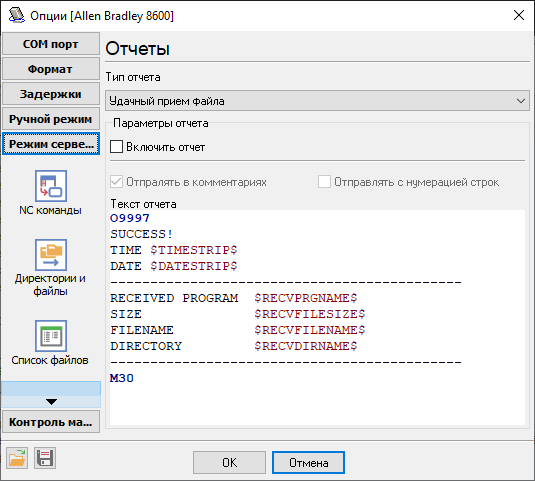This screenshot has width=535, height=481.
Task: Click the Отмена button
Action: pos(308,463)
